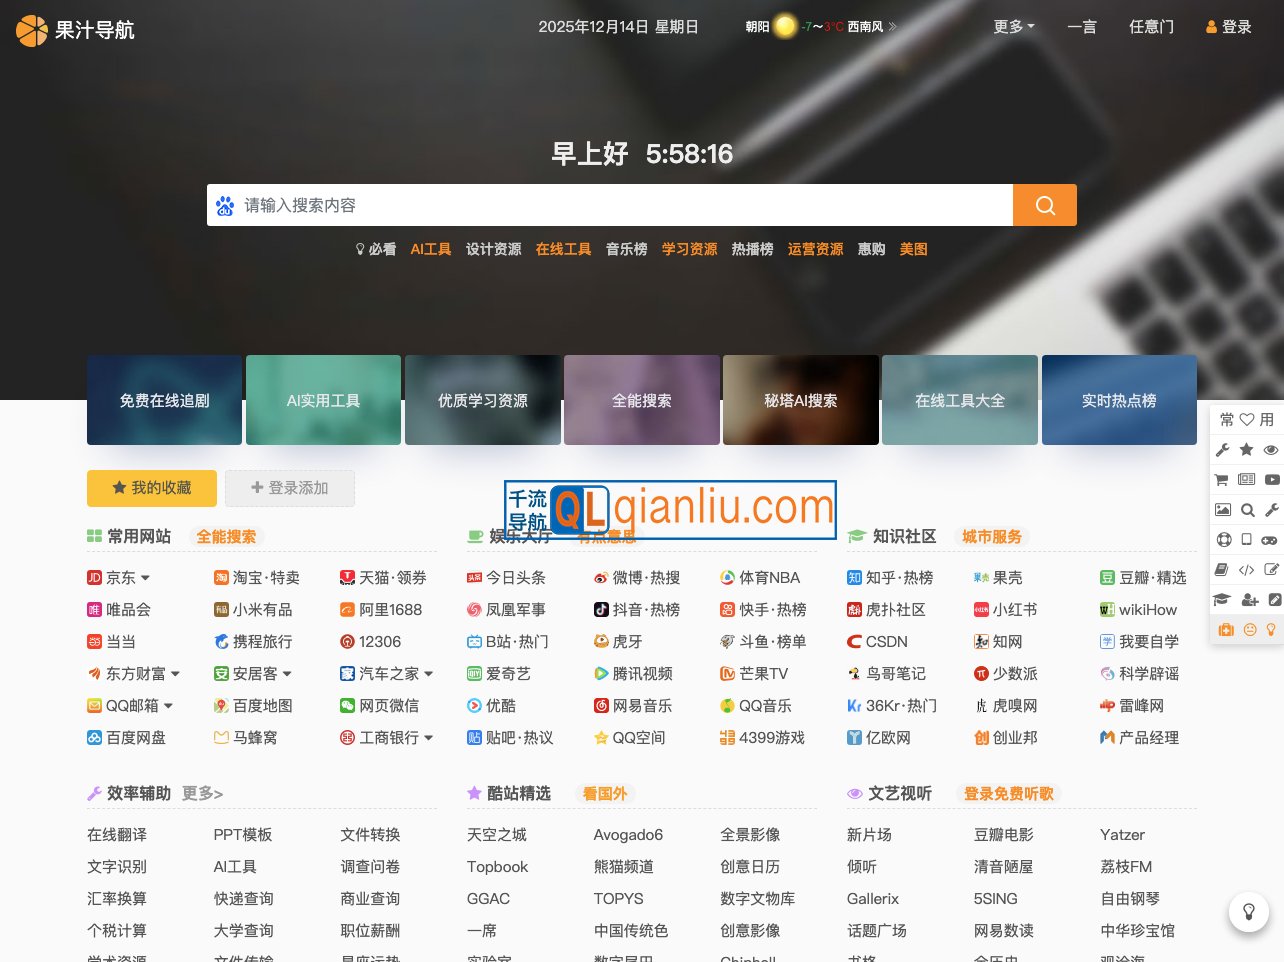Open the 更多 dropdown in the top bar
The width and height of the screenshot is (1284, 962).
point(1011,27)
